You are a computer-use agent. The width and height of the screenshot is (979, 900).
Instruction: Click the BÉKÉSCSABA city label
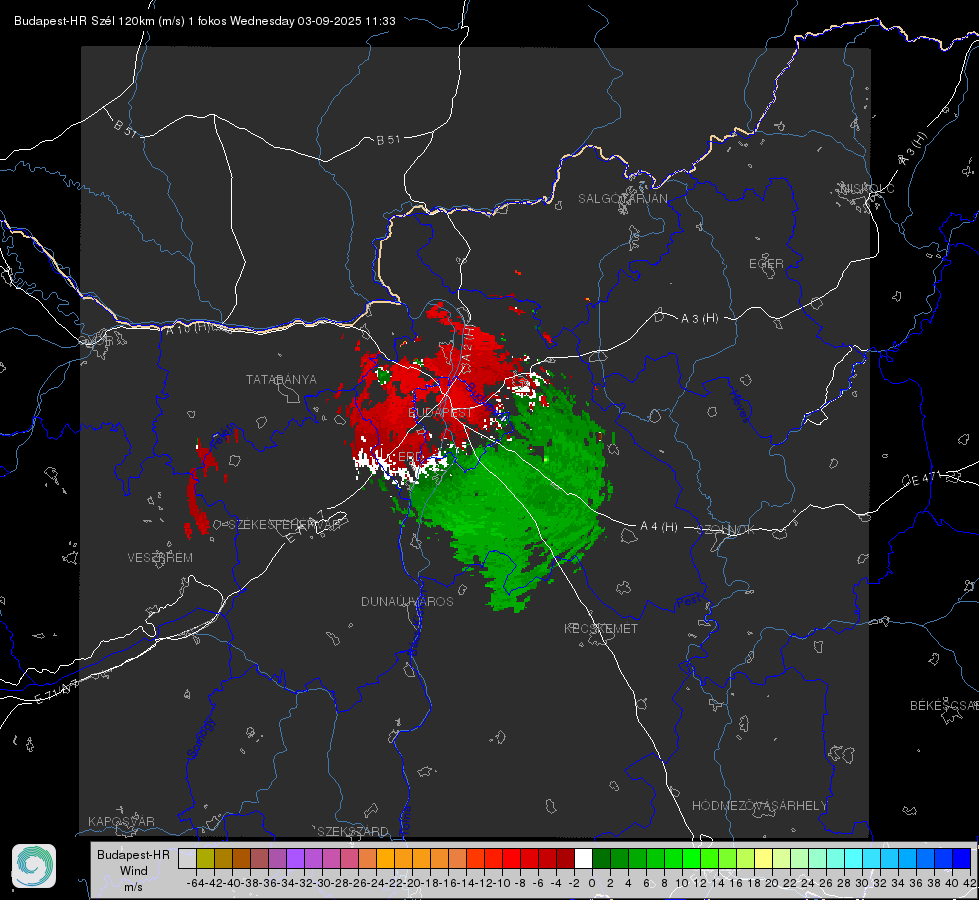point(944,706)
